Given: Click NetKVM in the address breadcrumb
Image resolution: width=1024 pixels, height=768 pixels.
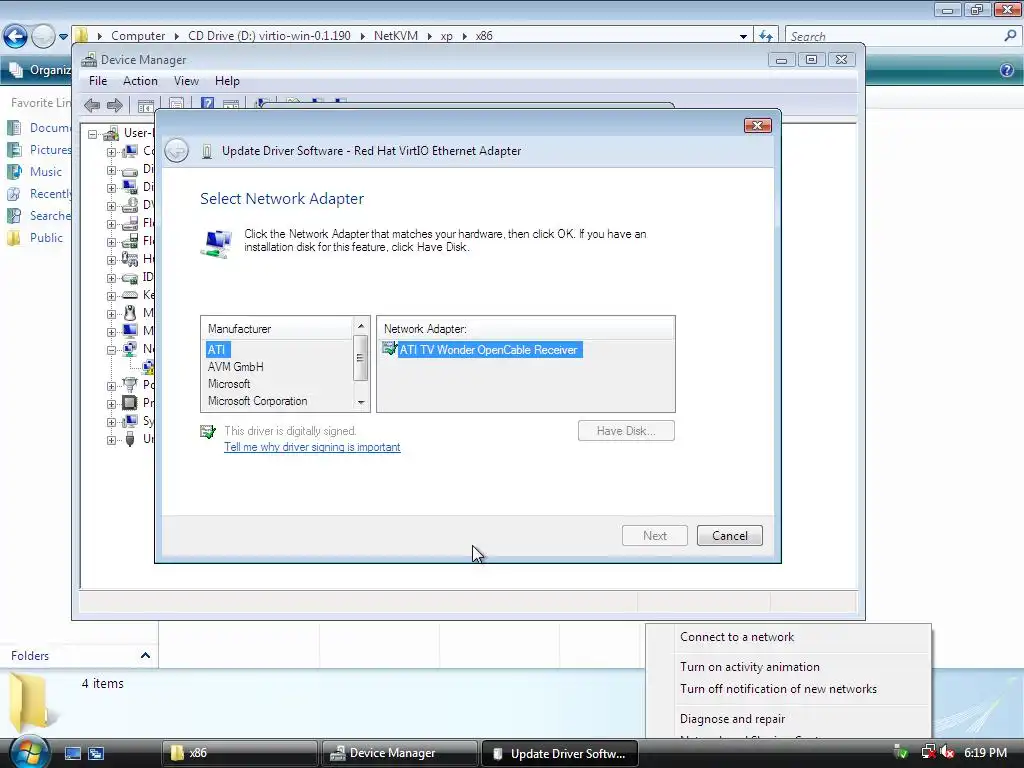Looking at the screenshot, I should pos(396,36).
